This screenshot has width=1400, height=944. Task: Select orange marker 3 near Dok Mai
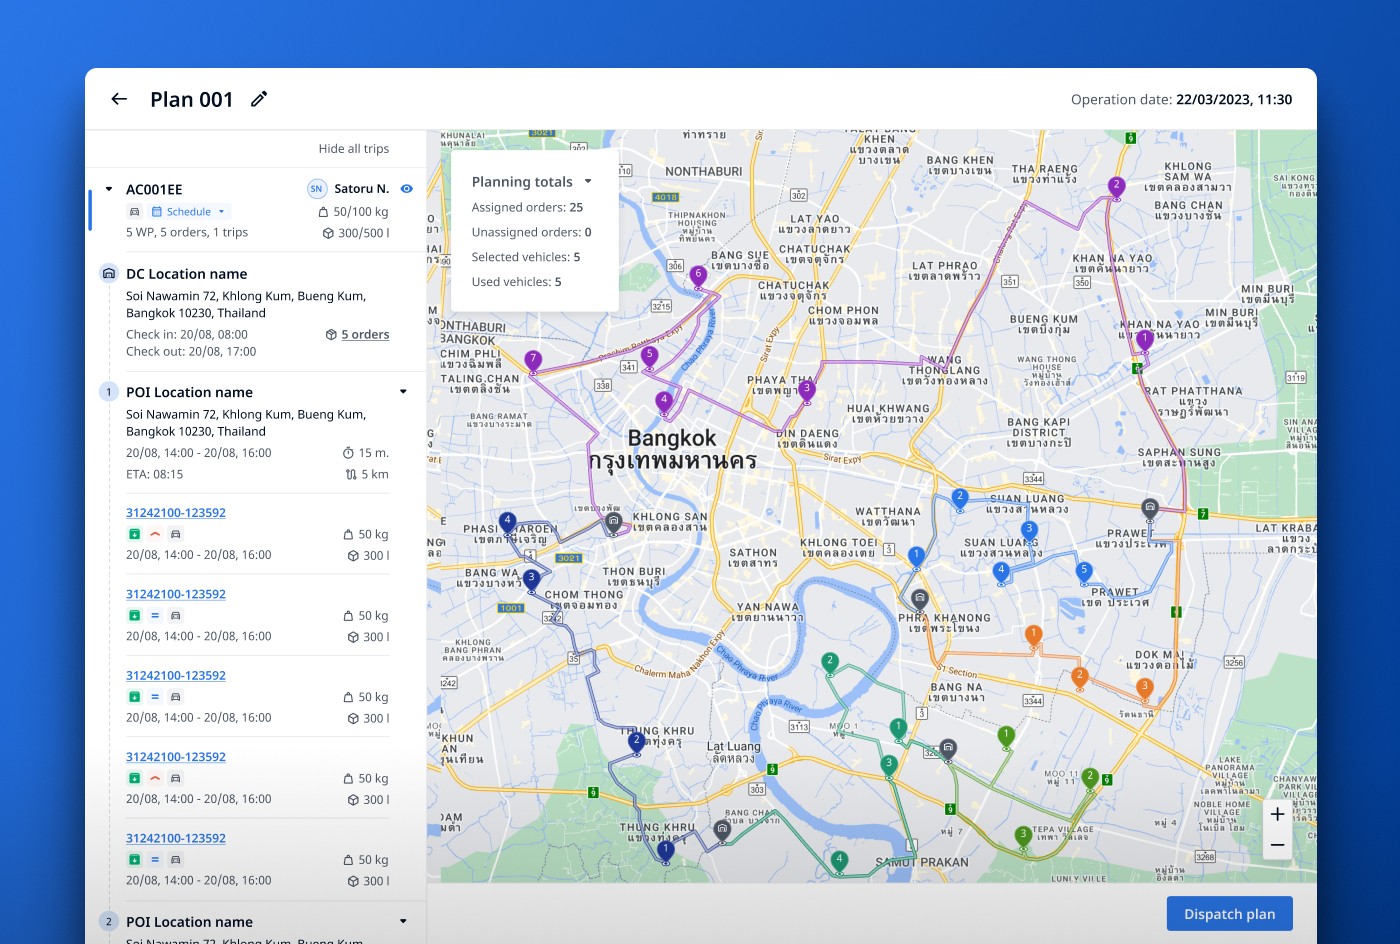1145,688
